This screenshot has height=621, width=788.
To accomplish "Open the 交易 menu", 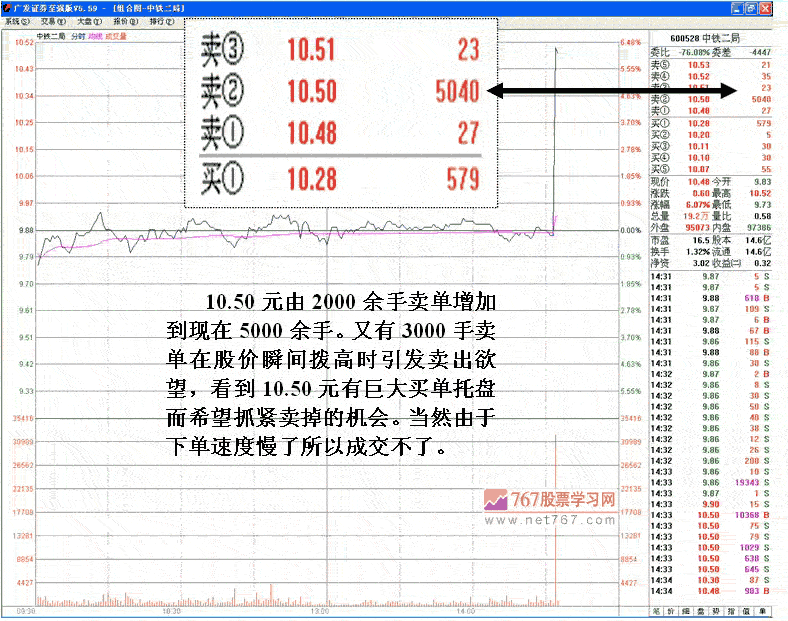I will [49, 20].
